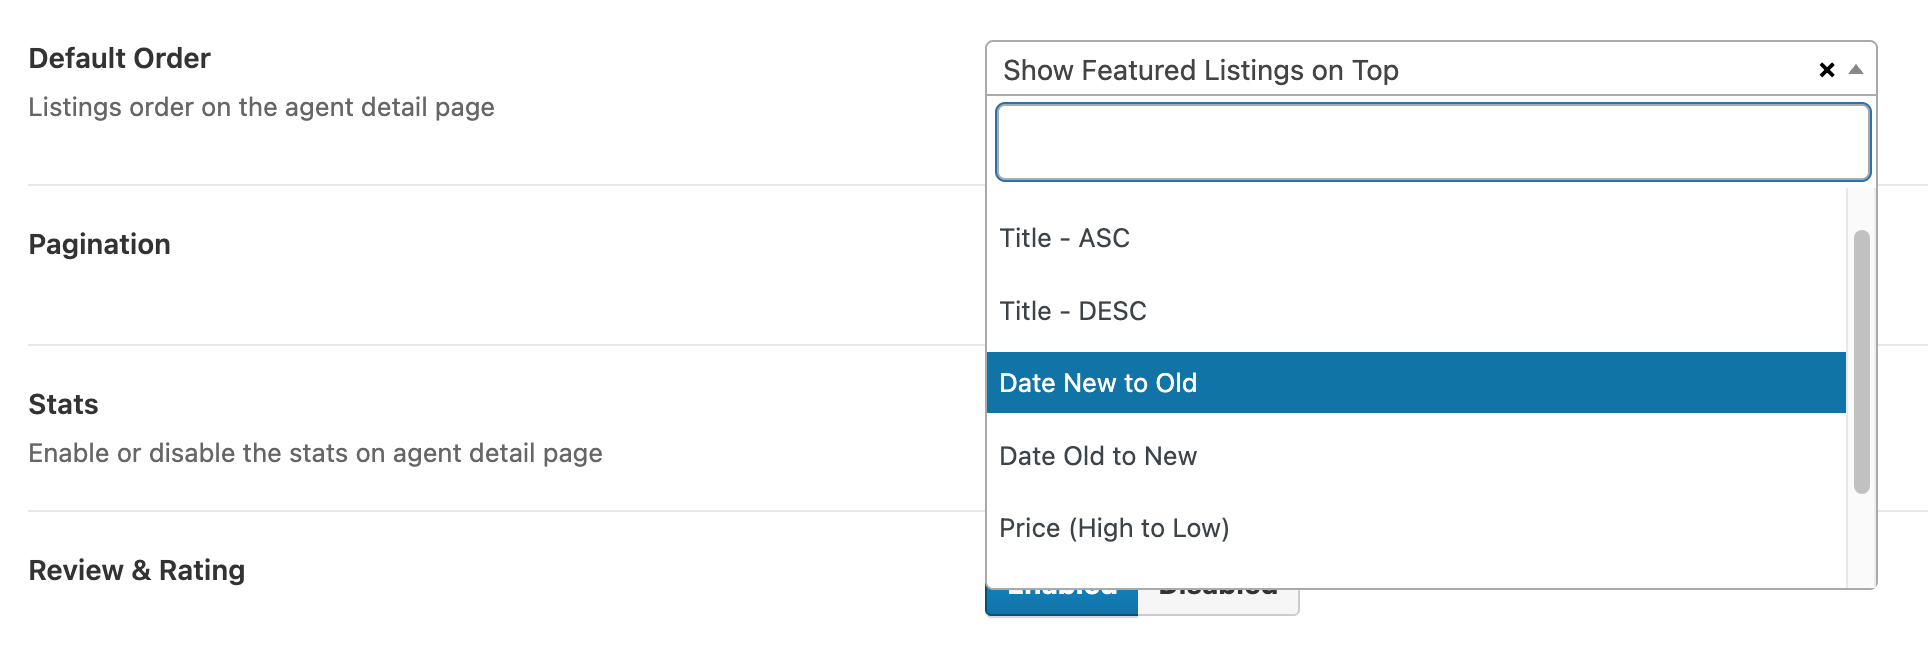Click scrollbar track below the thumb
The image size is (1928, 656).
click(1861, 540)
